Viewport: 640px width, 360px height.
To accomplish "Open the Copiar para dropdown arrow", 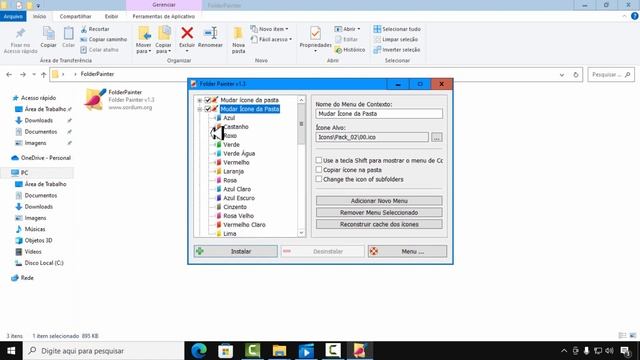I will 169,51.
